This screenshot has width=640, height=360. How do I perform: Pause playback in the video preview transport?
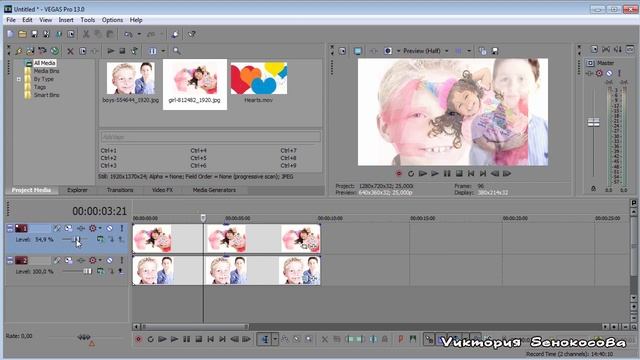click(x=447, y=173)
